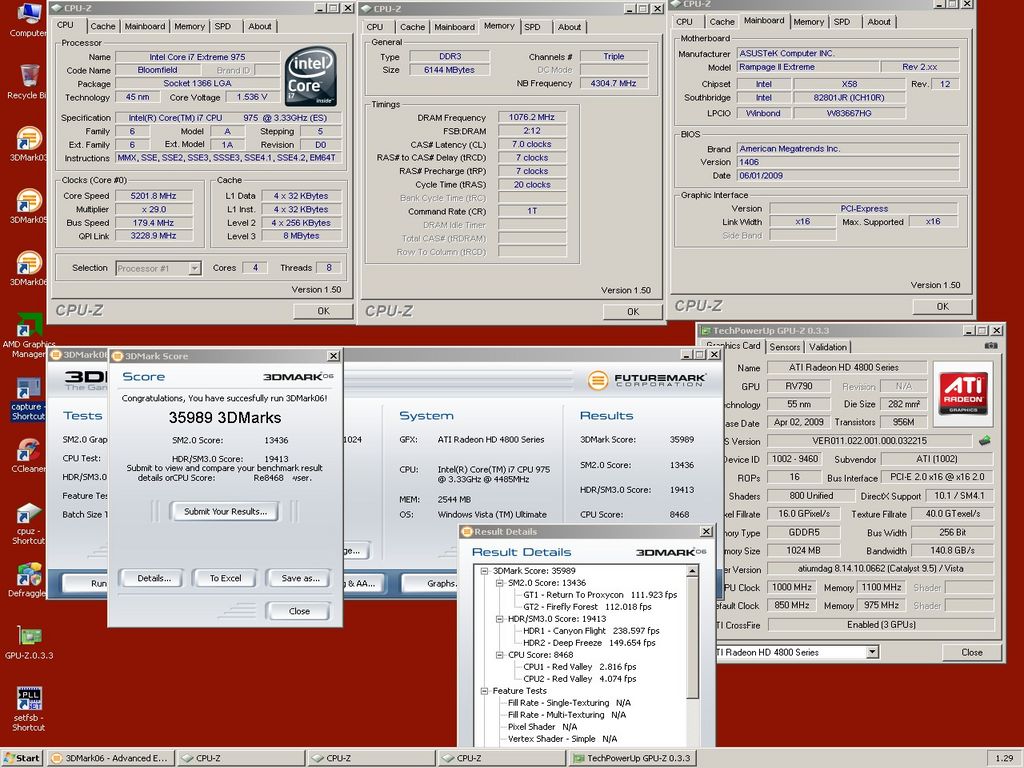Select the CPU tab in the Memory CPU-Z window
Image resolution: width=1024 pixels, height=768 pixels.
pyautogui.click(x=375, y=27)
